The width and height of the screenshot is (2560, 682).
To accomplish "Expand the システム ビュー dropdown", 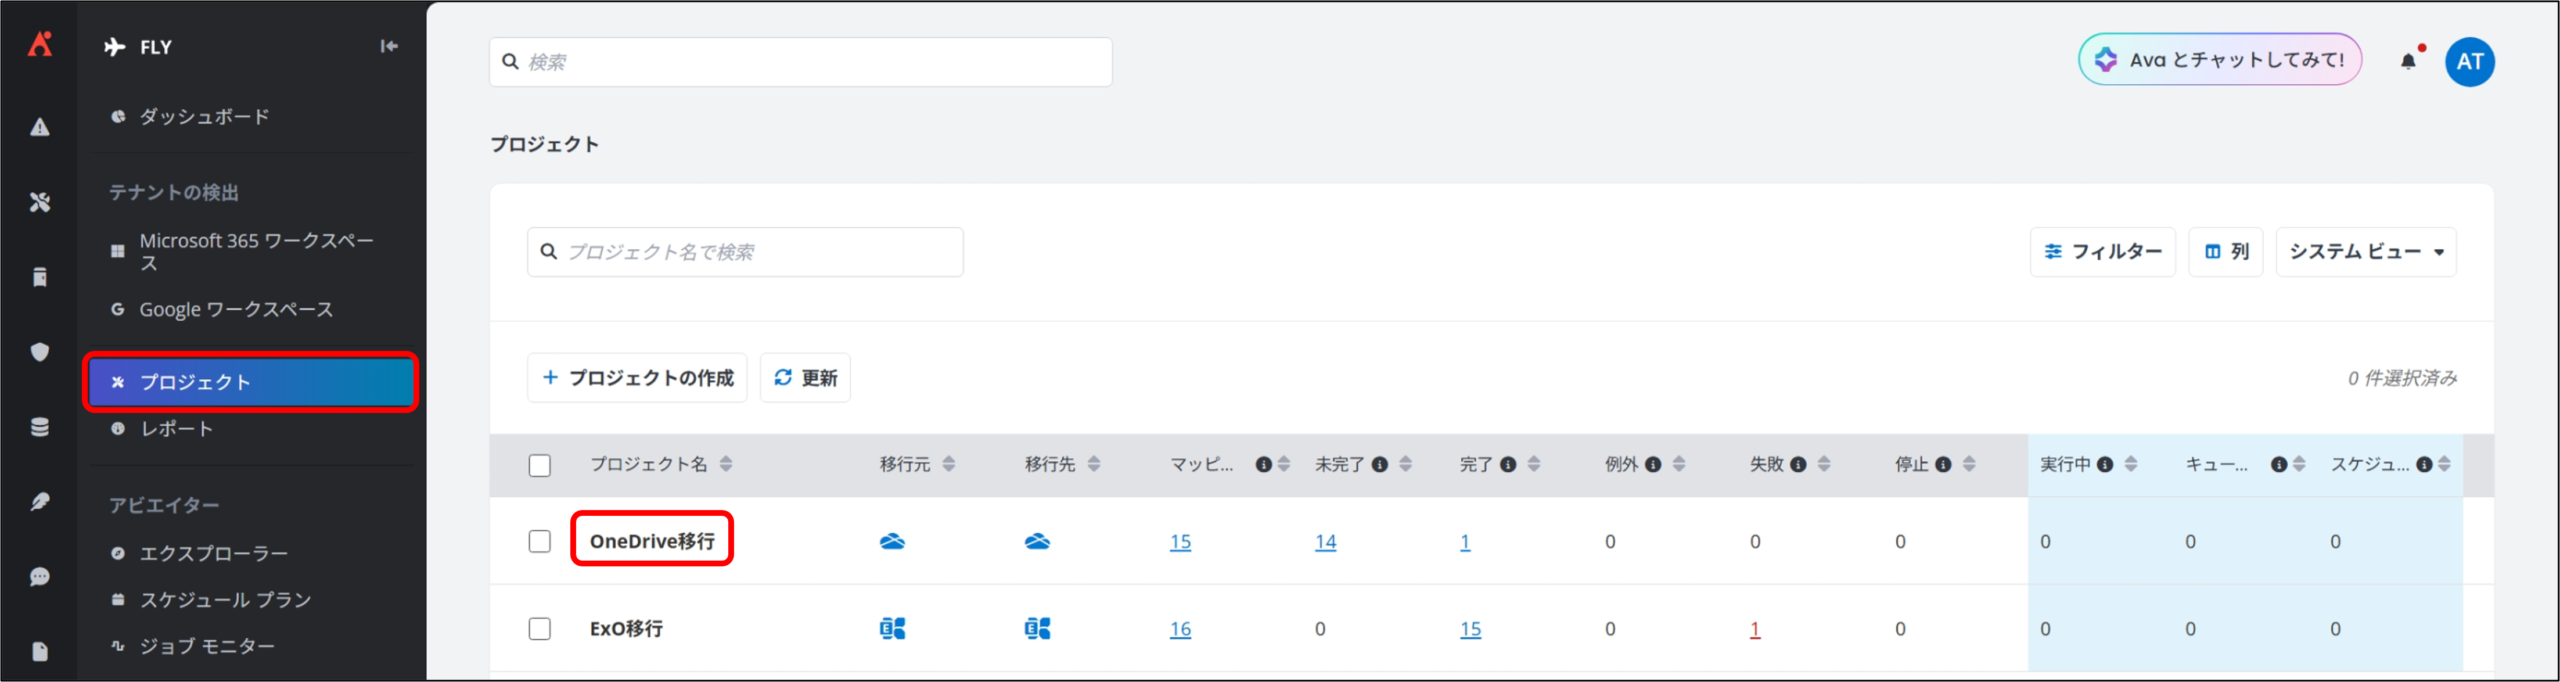I will pos(2365,252).
